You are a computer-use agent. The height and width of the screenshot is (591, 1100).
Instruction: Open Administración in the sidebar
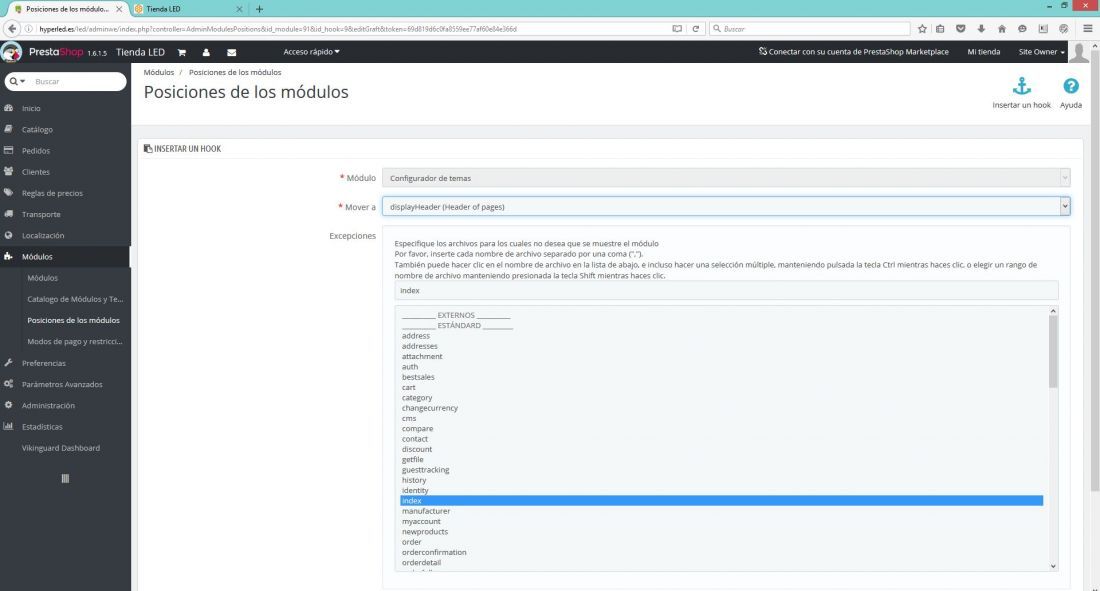pos(48,406)
